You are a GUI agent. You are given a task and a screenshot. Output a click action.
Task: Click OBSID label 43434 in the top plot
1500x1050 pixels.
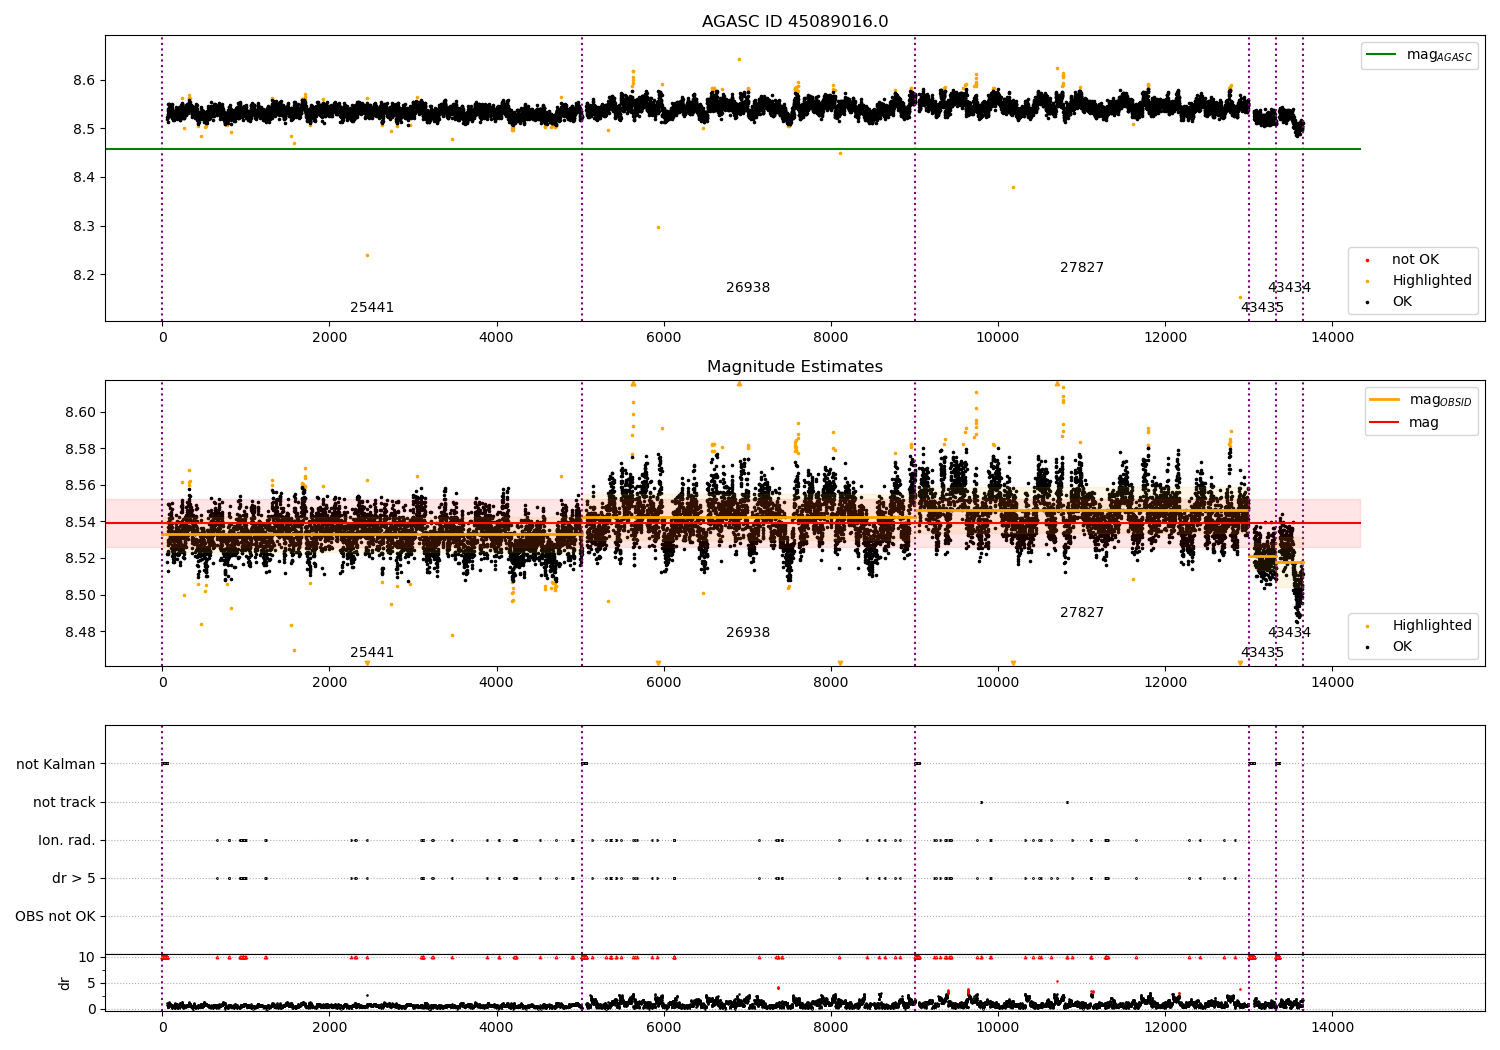(1289, 288)
